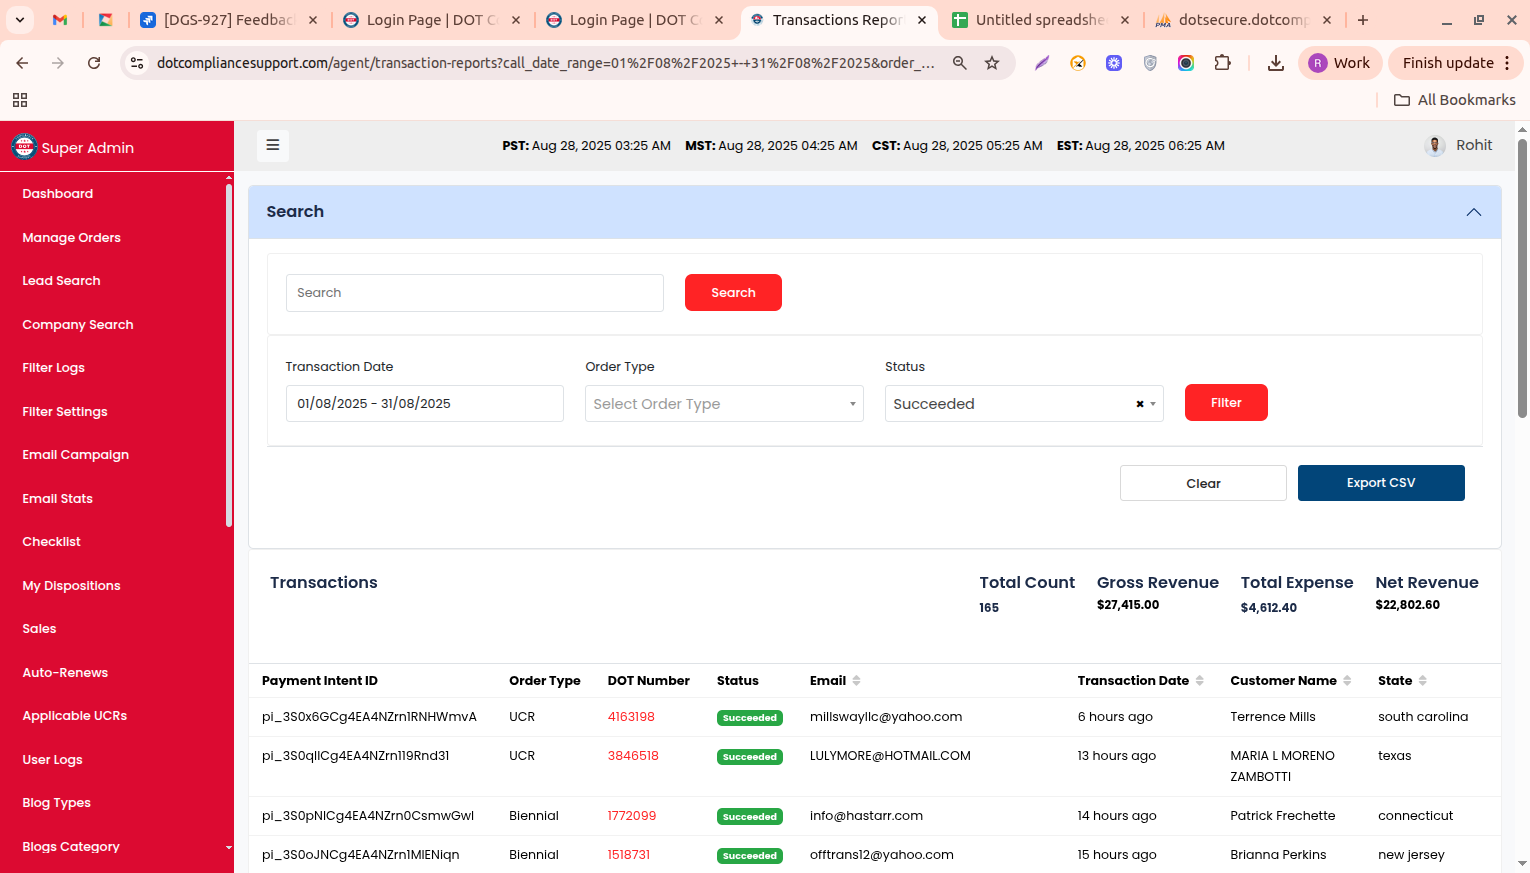The width and height of the screenshot is (1530, 873).
Task: Sort the table by Email column
Action: [x=856, y=681]
